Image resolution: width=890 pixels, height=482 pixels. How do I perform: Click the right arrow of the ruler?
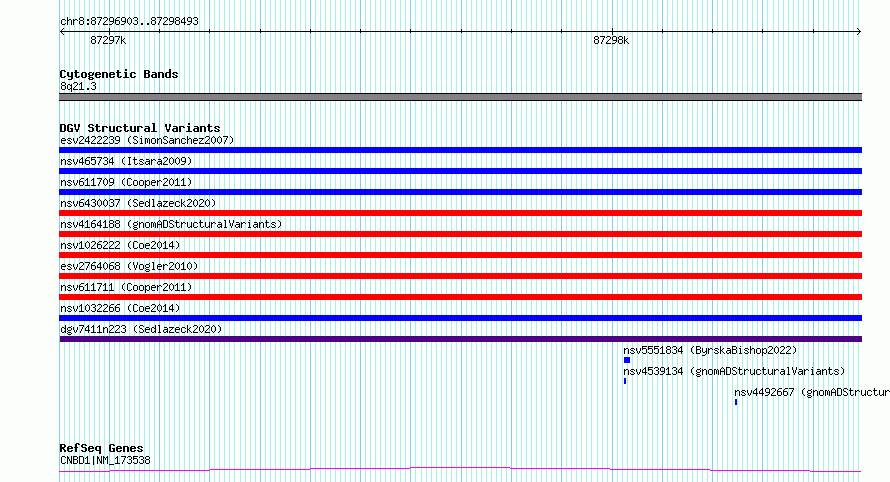859,32
